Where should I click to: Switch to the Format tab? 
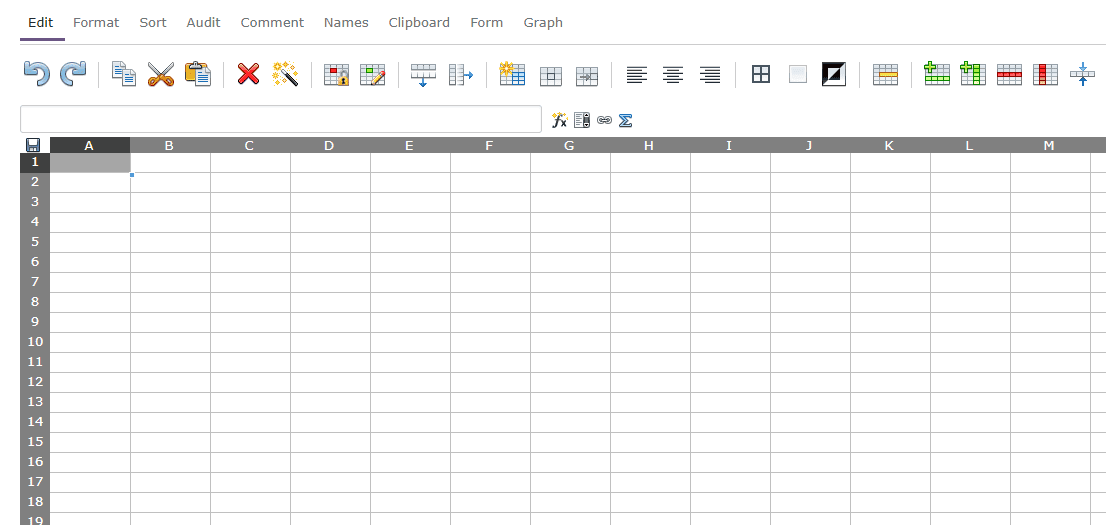[96, 22]
